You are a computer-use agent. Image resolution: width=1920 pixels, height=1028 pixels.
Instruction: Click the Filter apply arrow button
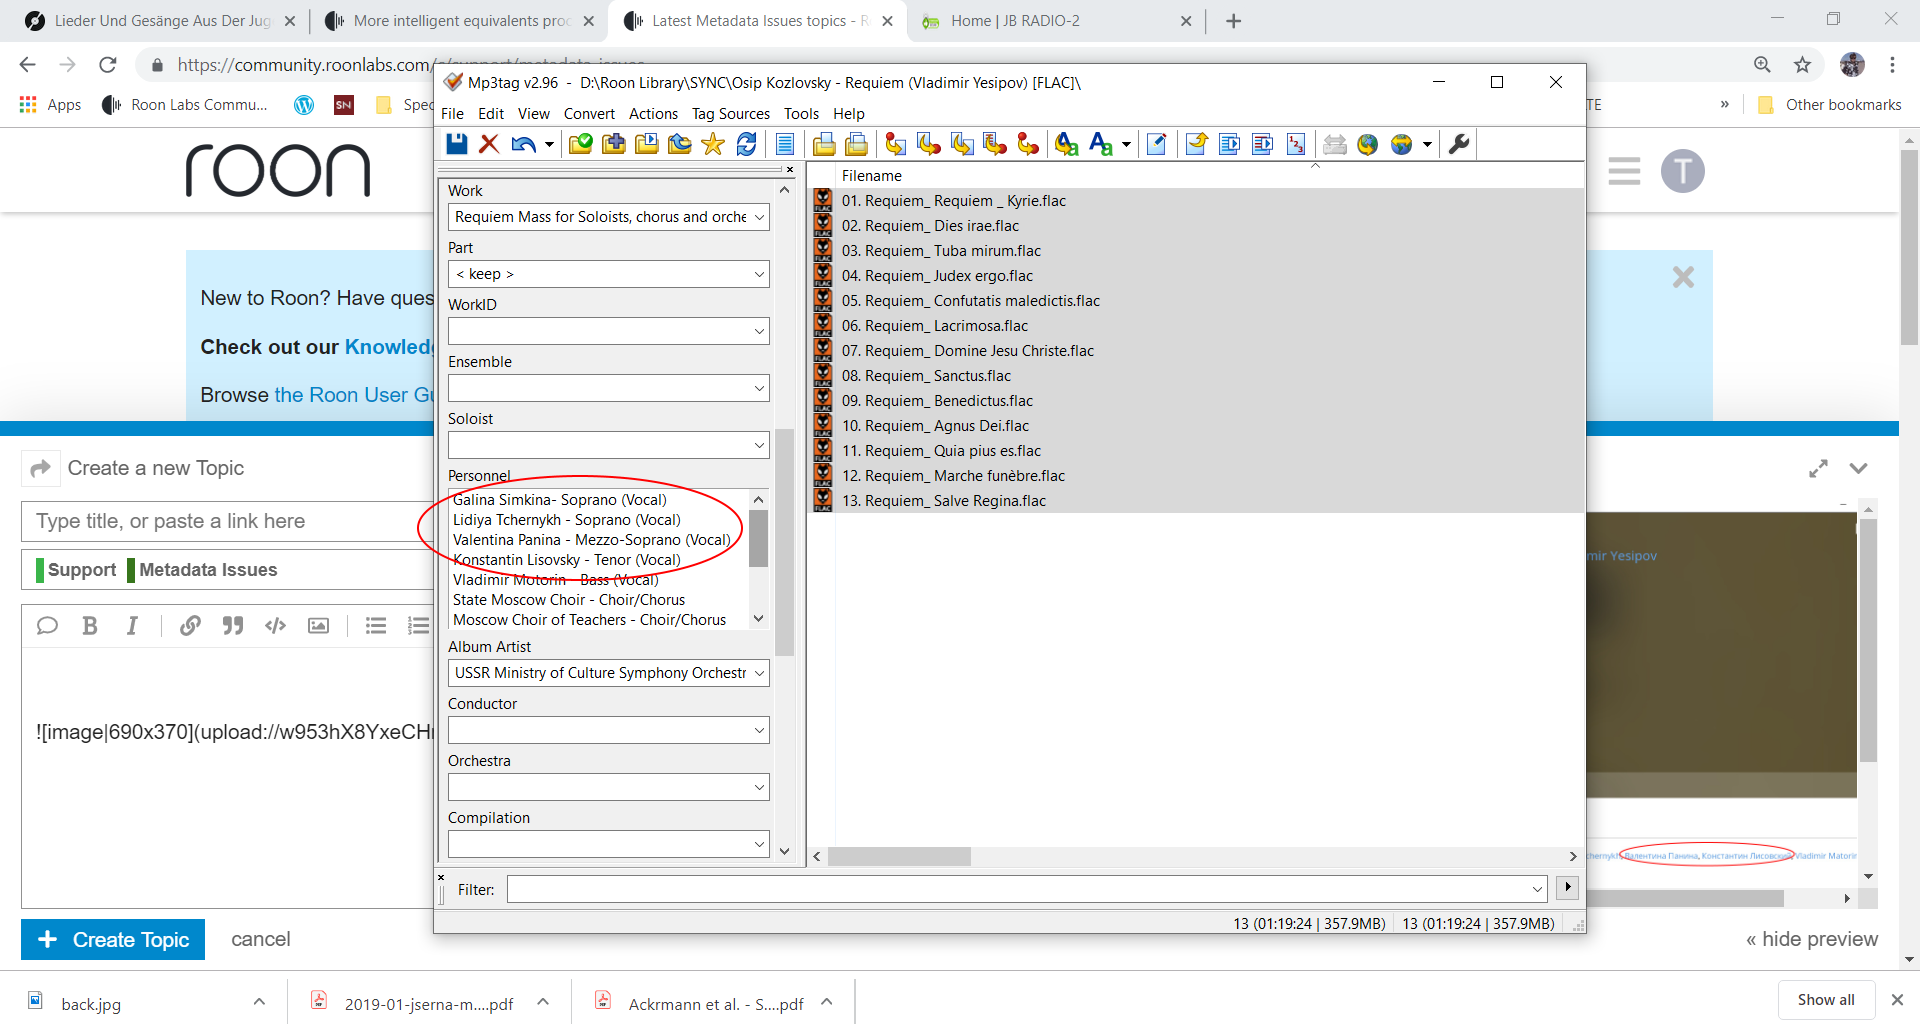(x=1567, y=887)
